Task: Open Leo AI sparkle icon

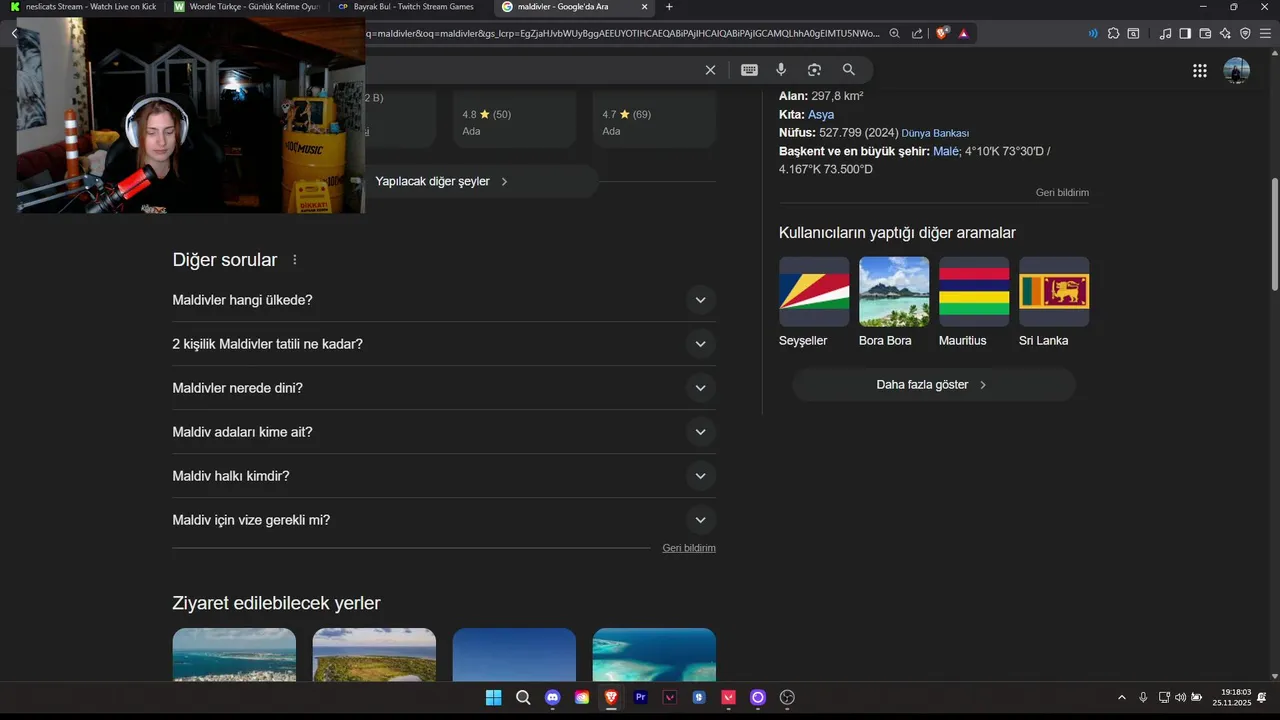Action: [x=1225, y=33]
